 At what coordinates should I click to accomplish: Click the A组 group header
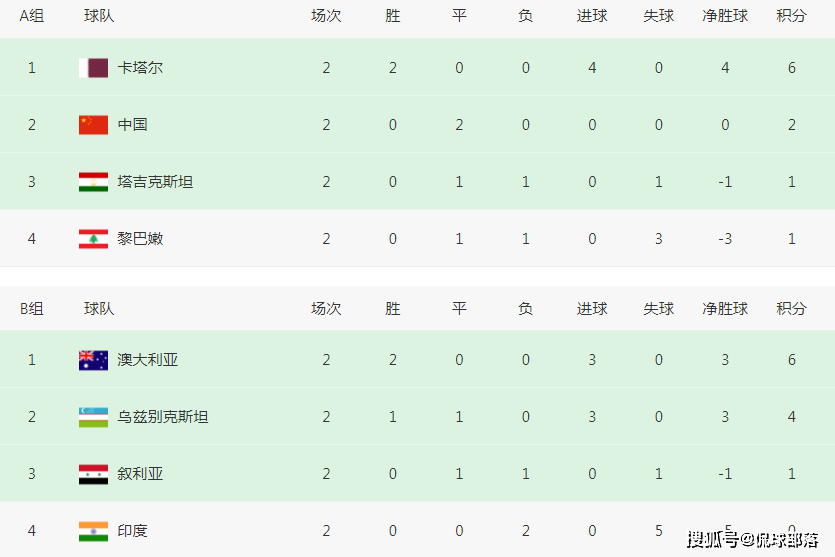(x=32, y=16)
